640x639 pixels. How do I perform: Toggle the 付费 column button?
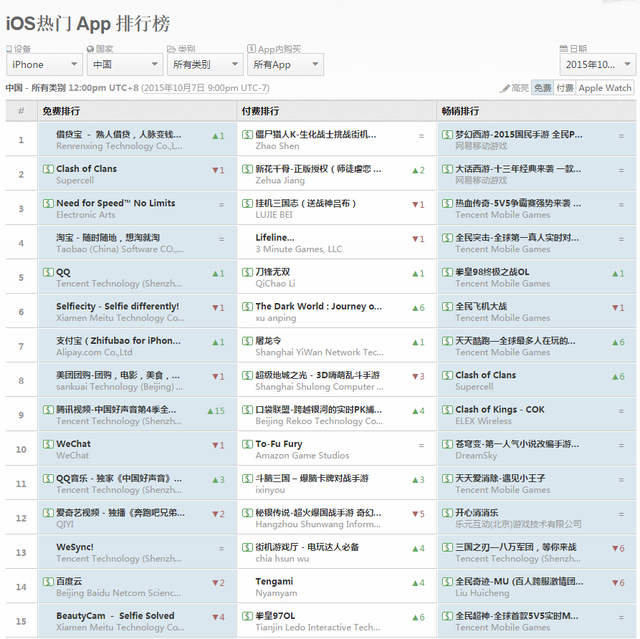pos(565,88)
